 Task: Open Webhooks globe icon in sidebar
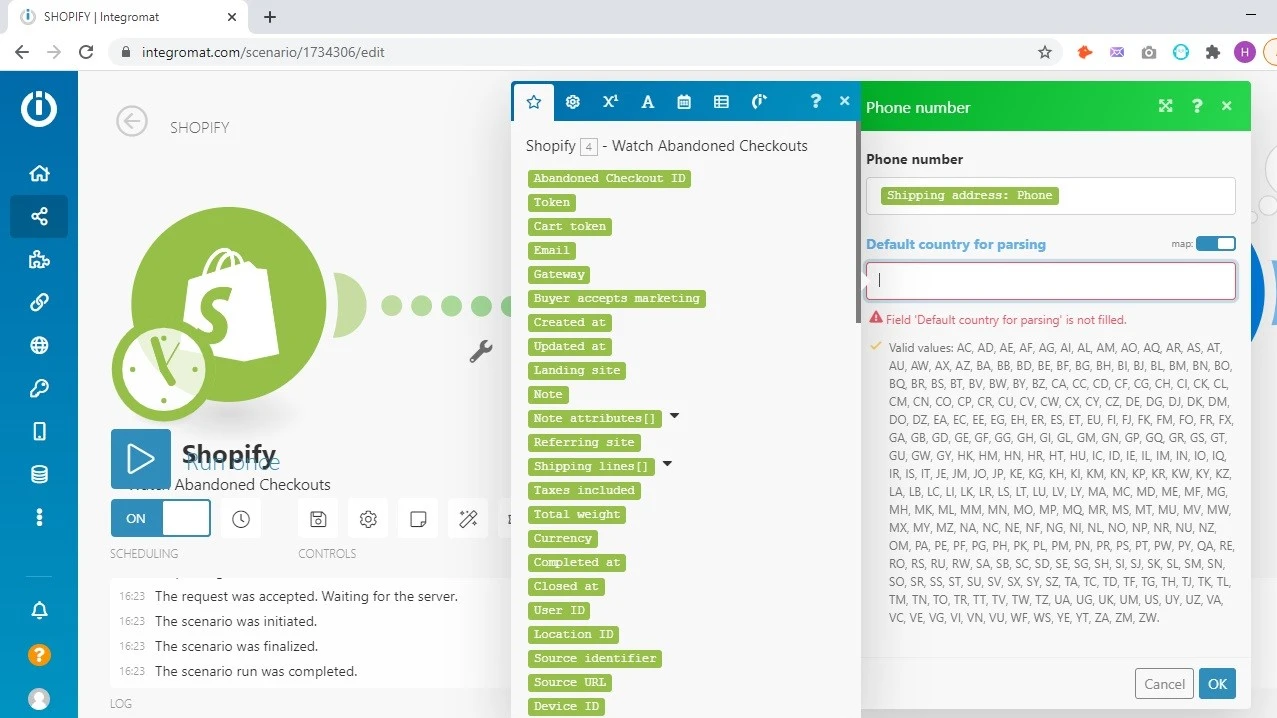(x=39, y=346)
